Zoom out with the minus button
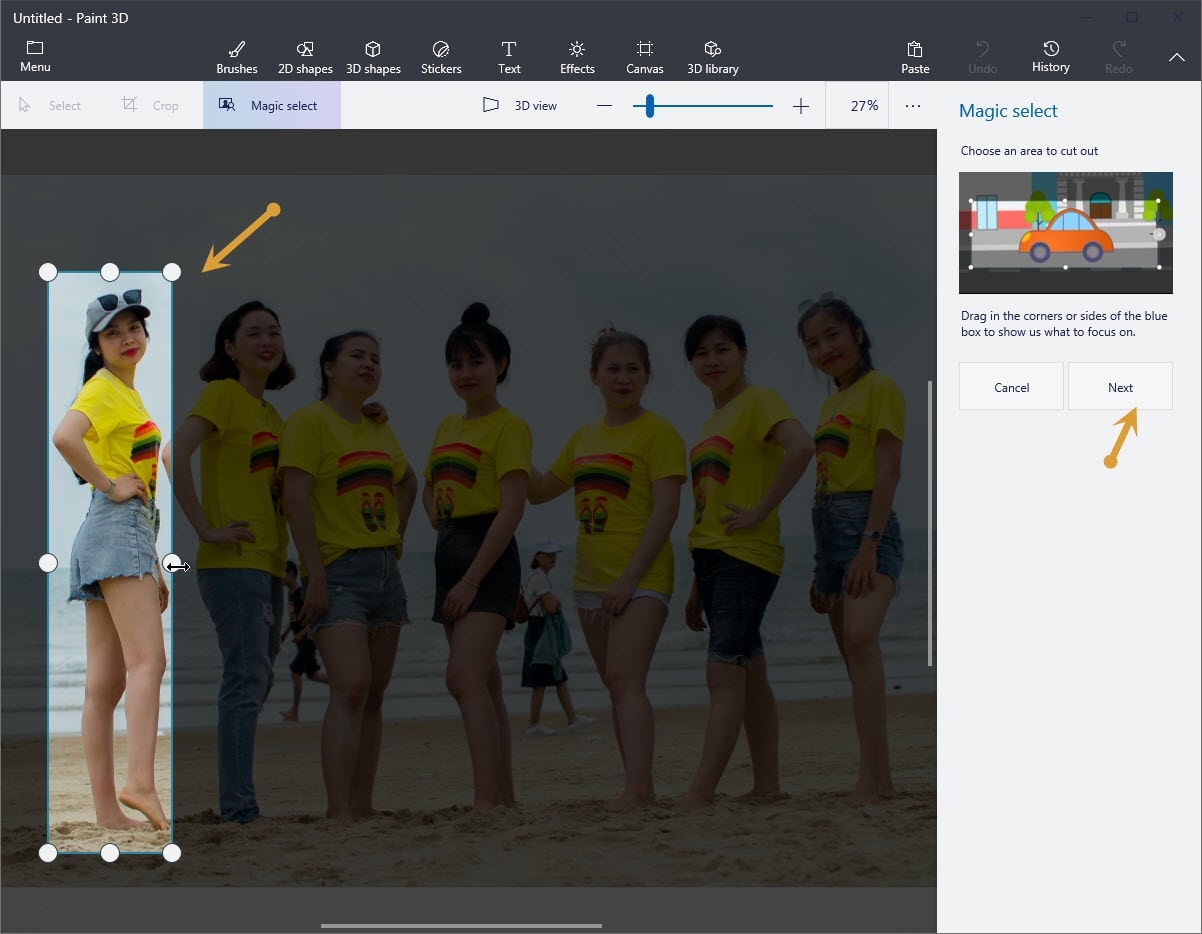The image size is (1202, 934). (604, 105)
